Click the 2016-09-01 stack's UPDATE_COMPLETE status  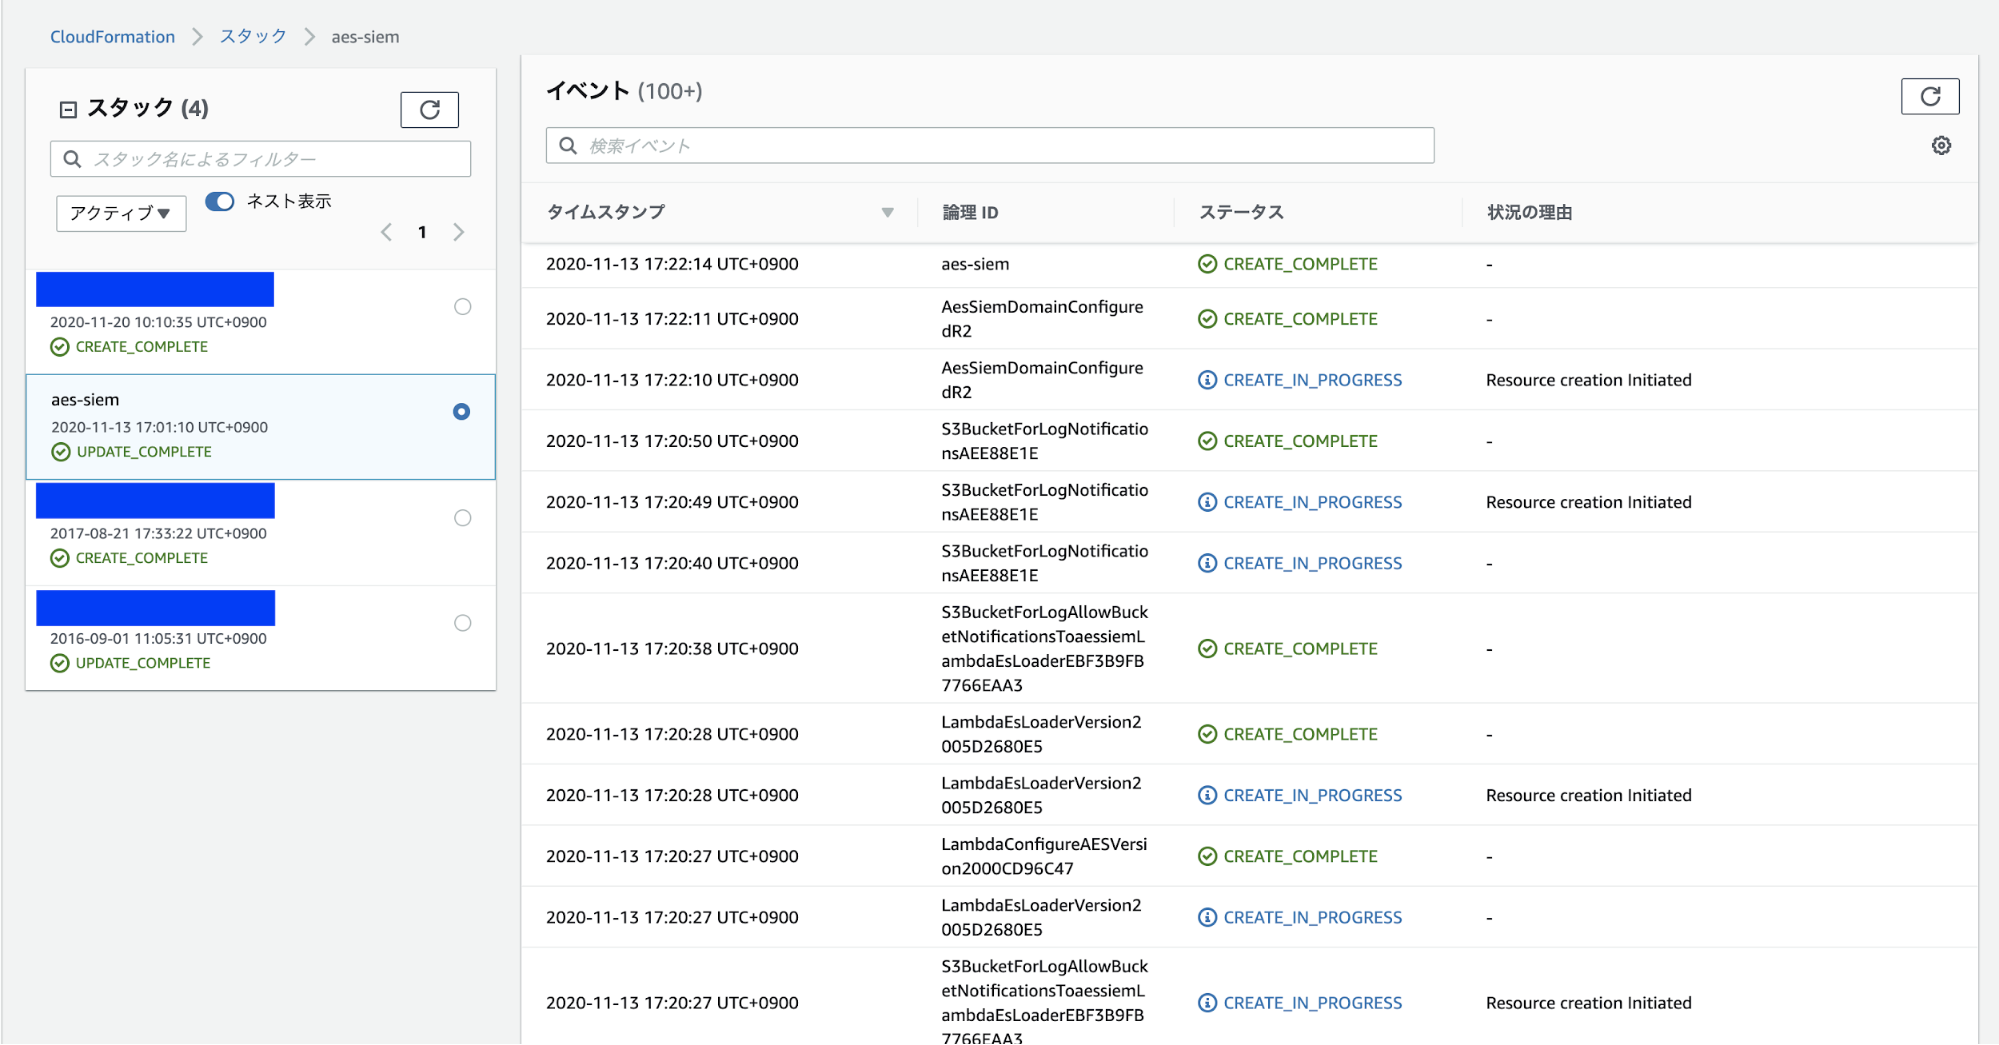[143, 663]
